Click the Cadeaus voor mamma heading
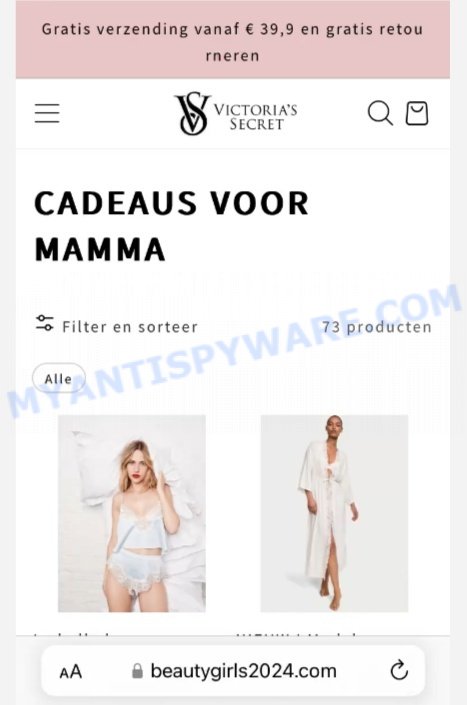Image resolution: width=467 pixels, height=705 pixels. tap(172, 226)
